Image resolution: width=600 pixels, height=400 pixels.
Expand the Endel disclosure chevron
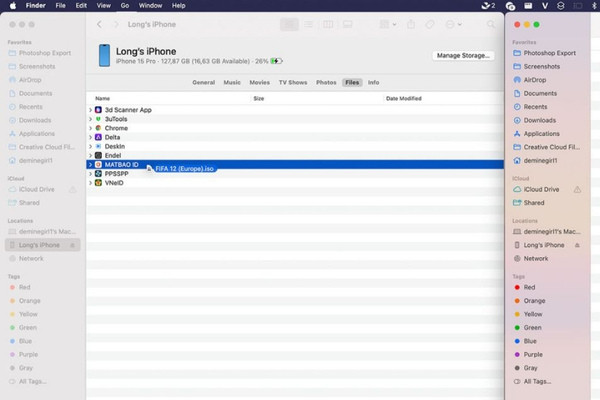point(91,155)
